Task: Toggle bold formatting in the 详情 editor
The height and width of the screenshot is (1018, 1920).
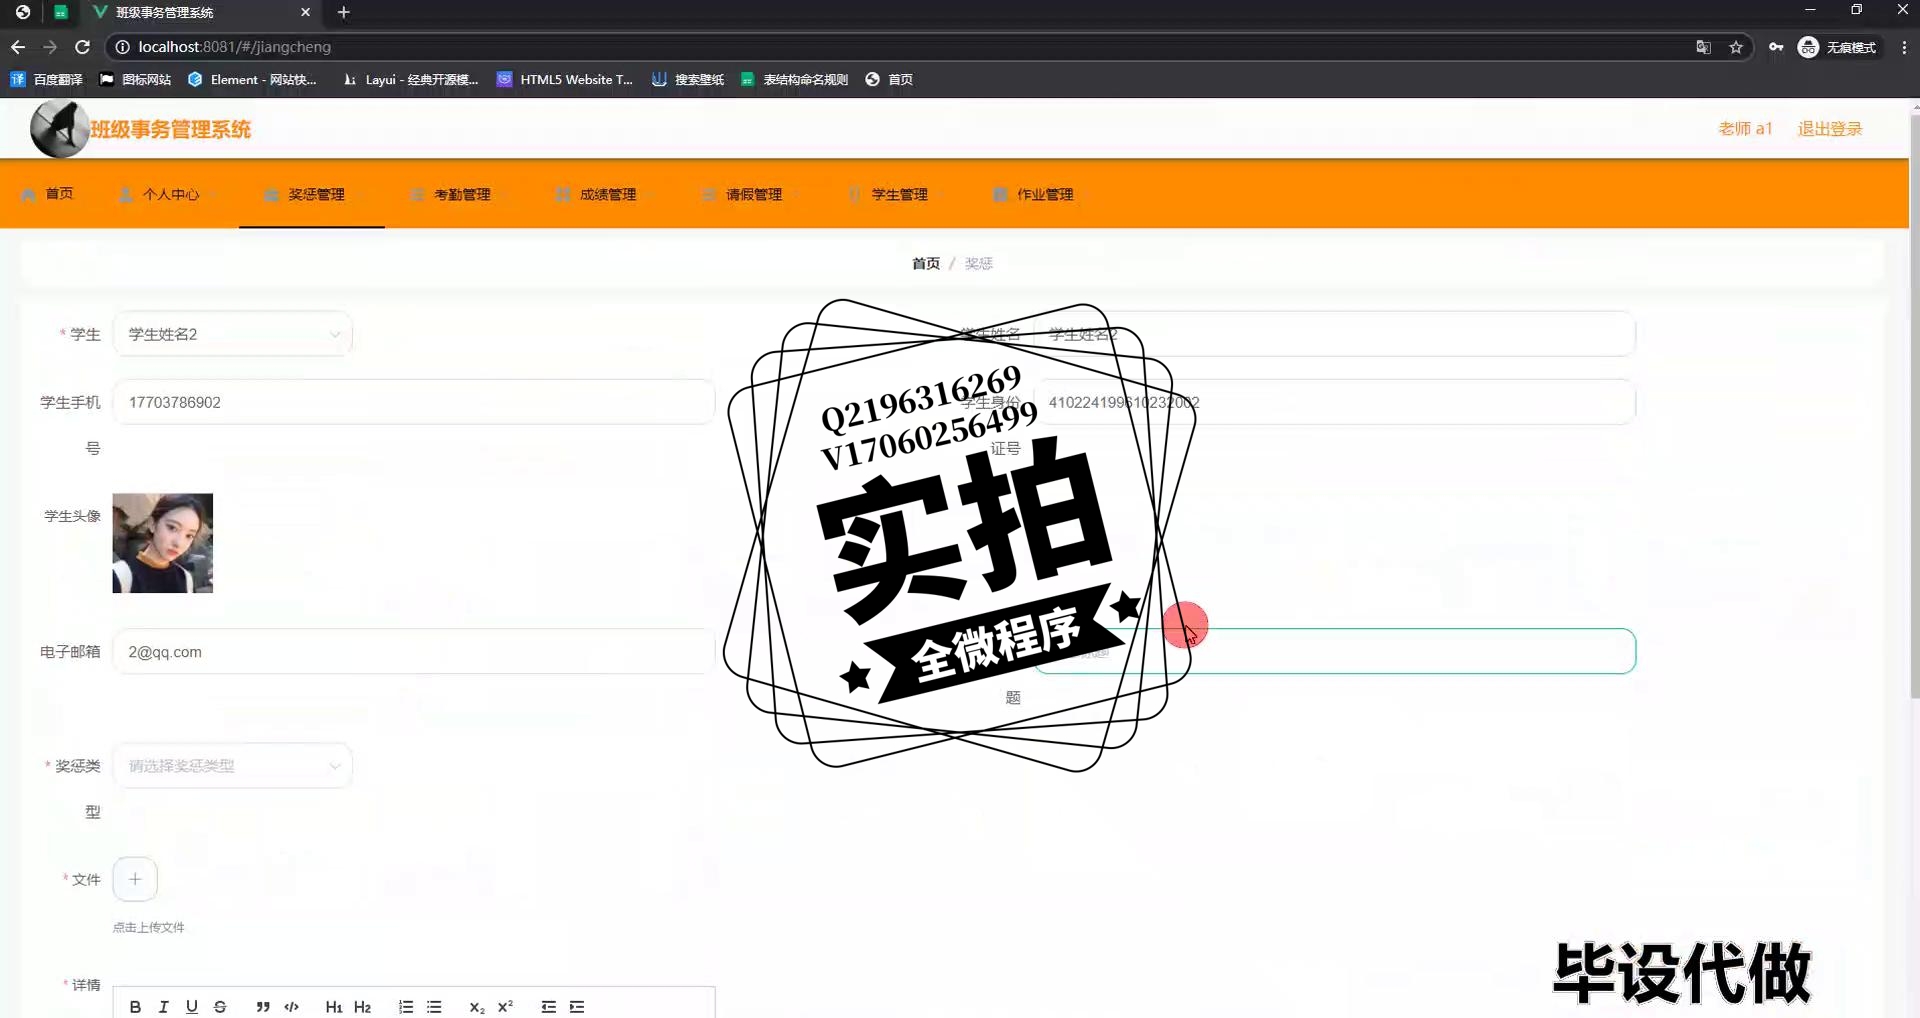Action: pyautogui.click(x=135, y=1007)
